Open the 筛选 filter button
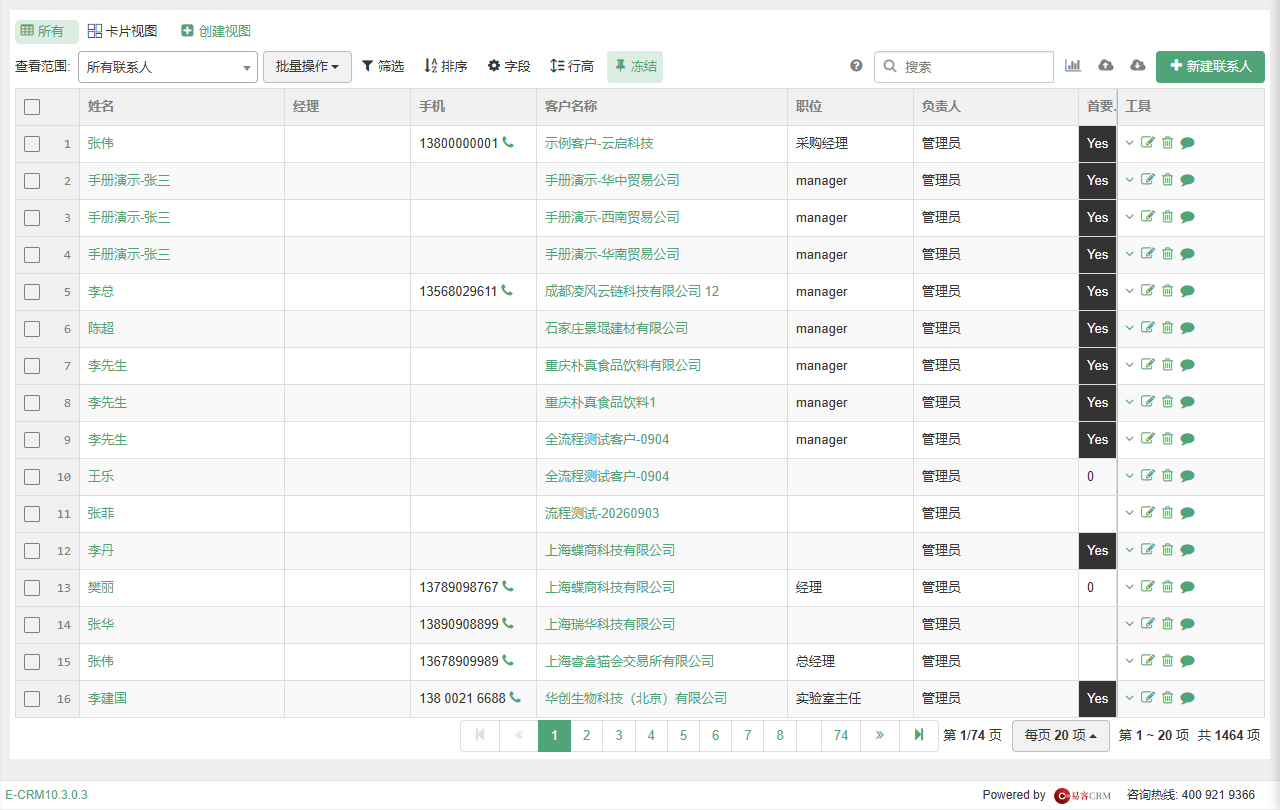 (383, 66)
